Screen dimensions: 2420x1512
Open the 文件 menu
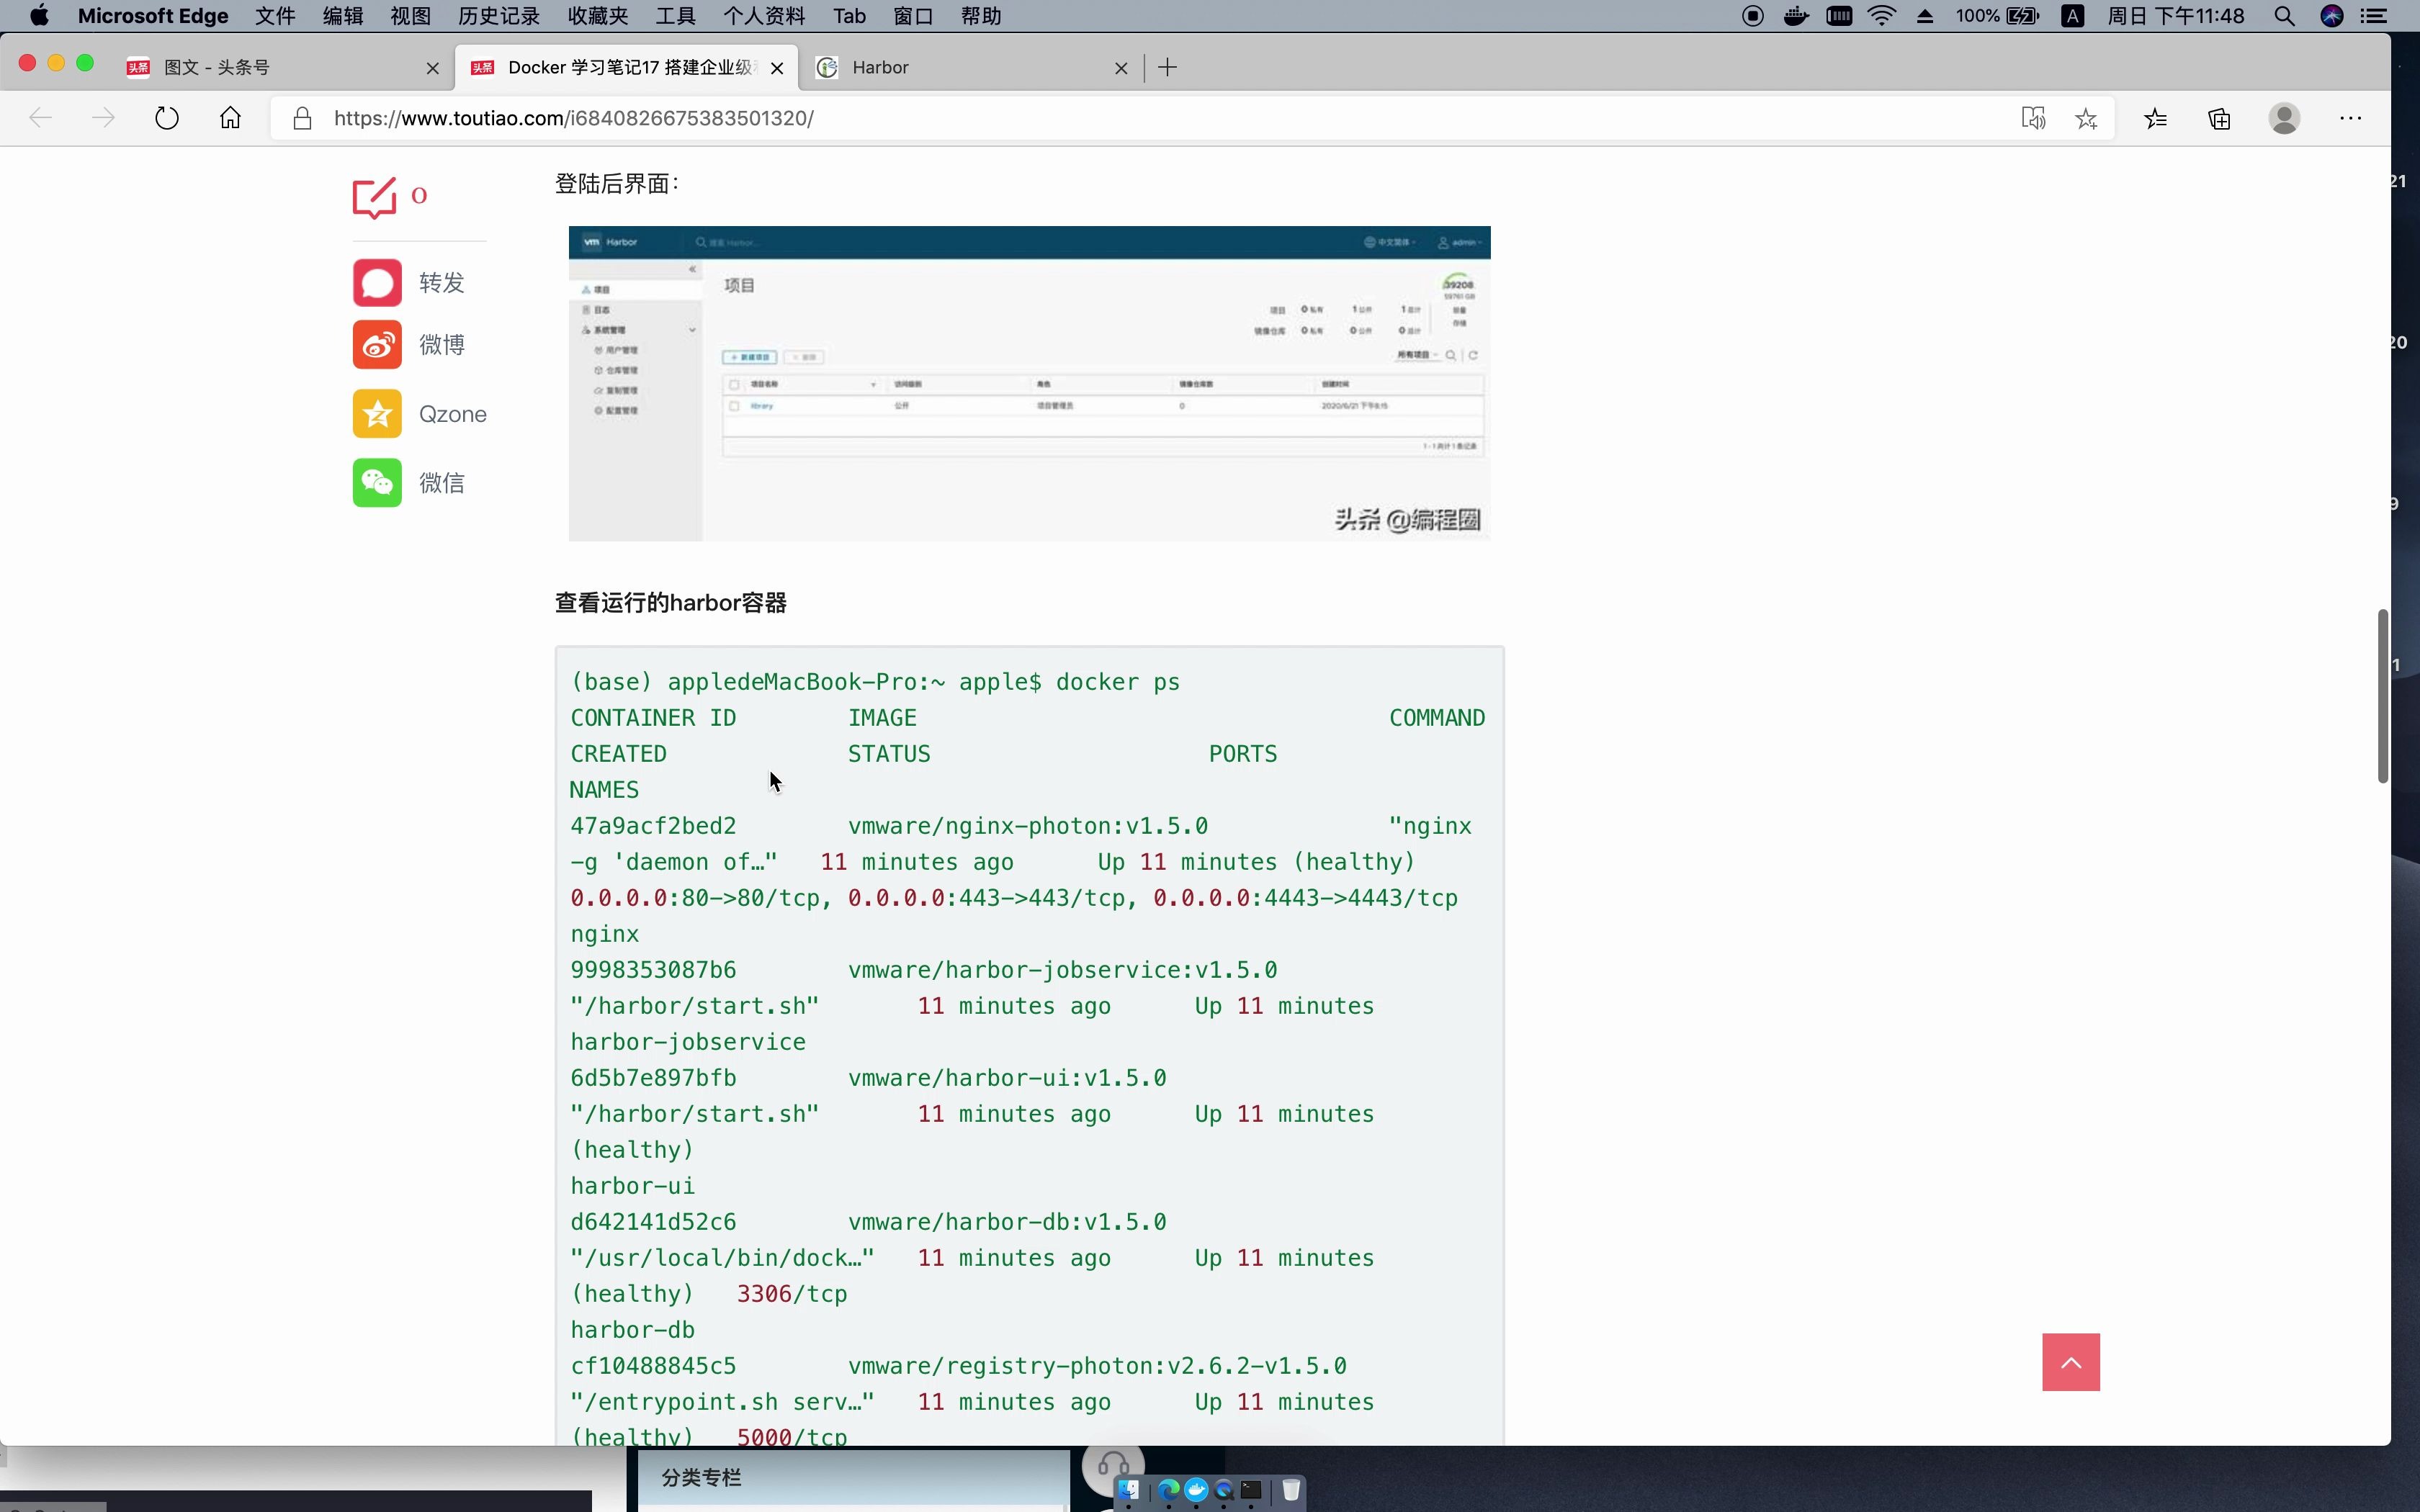pos(275,16)
